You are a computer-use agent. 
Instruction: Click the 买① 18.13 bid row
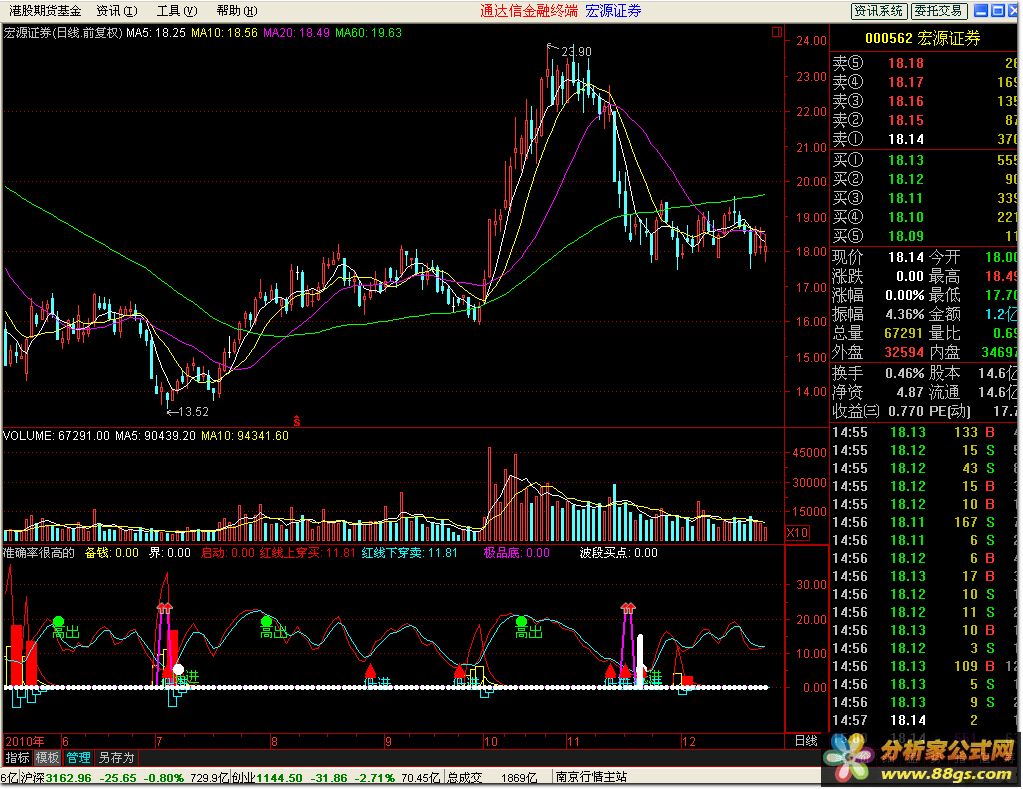click(924, 161)
